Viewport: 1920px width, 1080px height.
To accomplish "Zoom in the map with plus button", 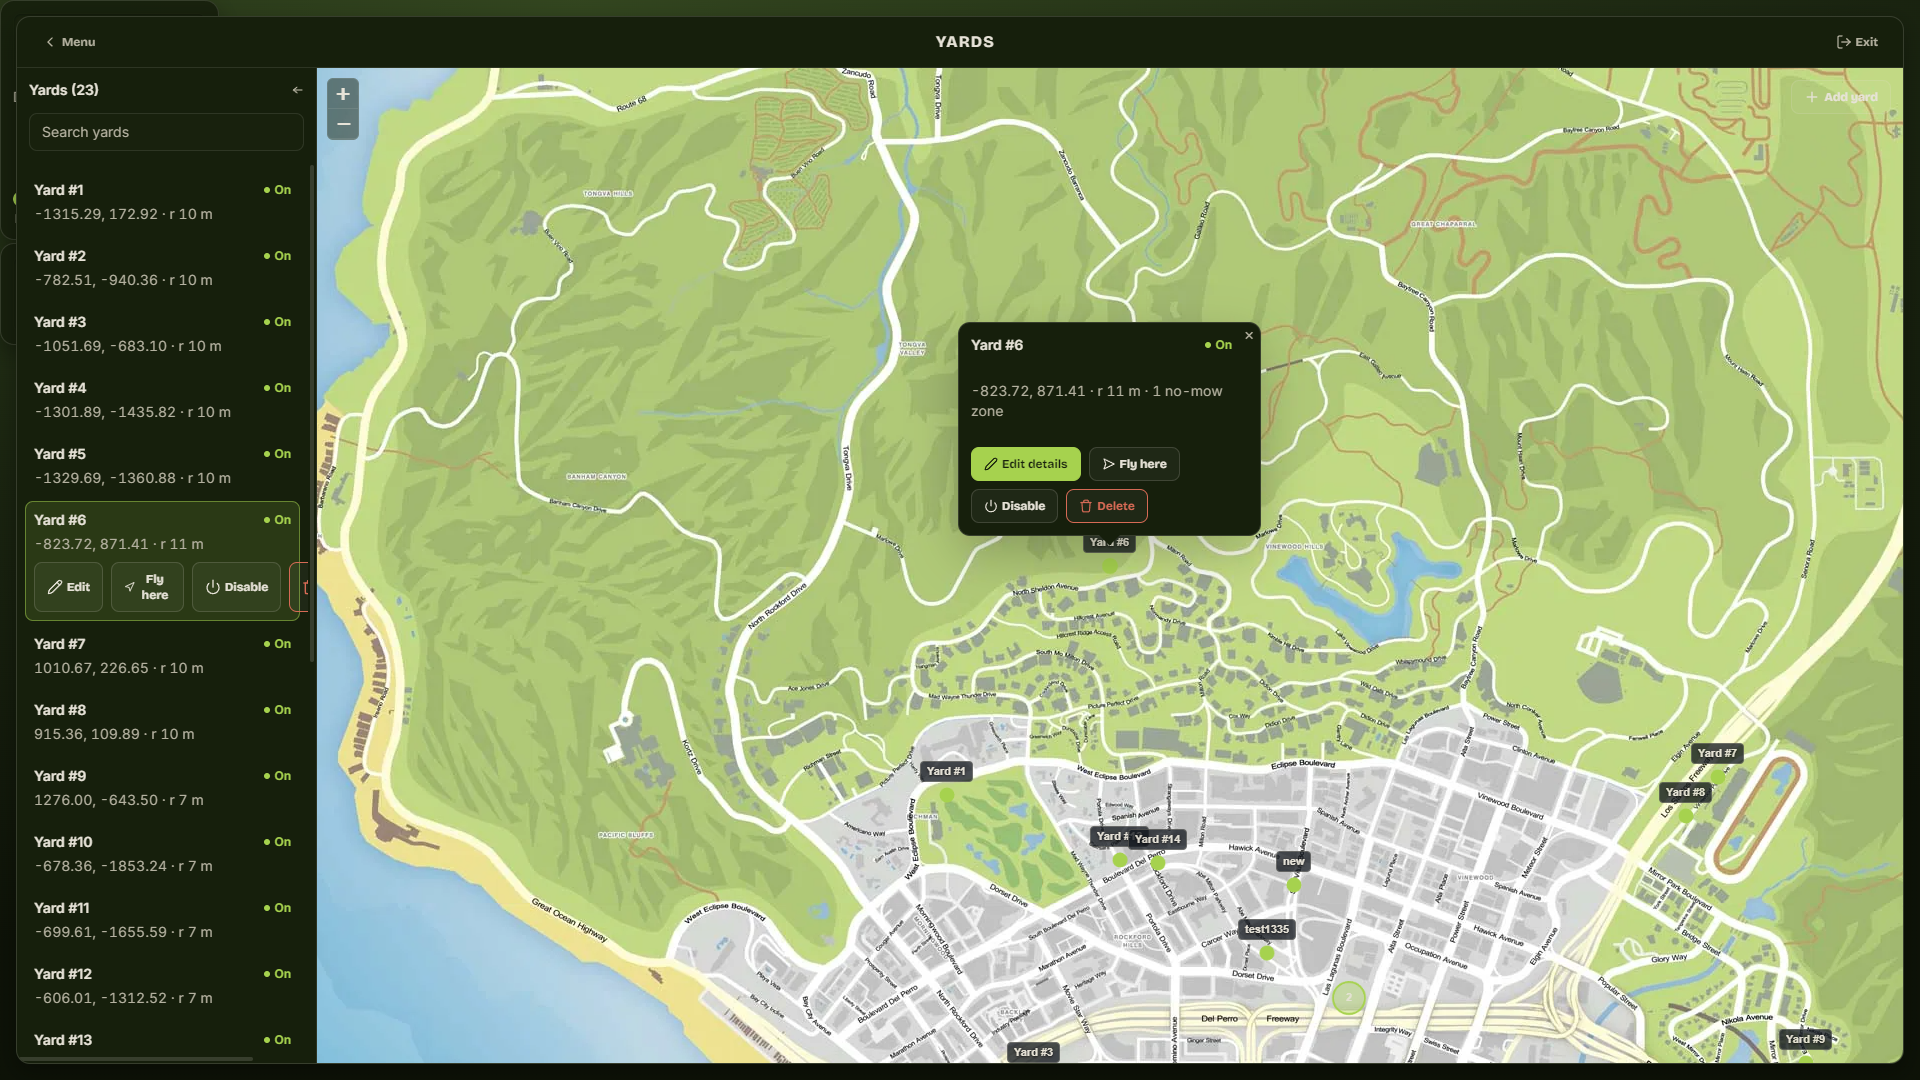I will tap(343, 94).
